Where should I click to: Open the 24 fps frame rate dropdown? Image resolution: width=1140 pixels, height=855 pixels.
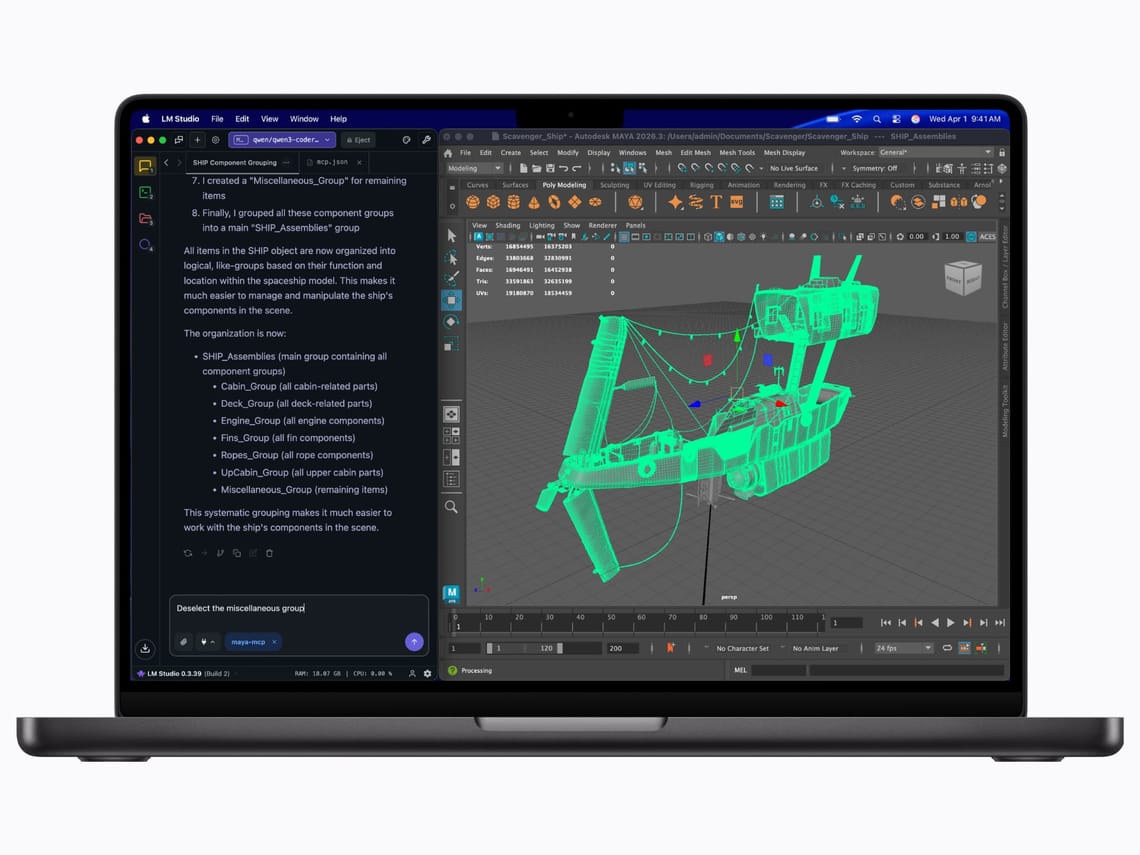pyautogui.click(x=904, y=648)
